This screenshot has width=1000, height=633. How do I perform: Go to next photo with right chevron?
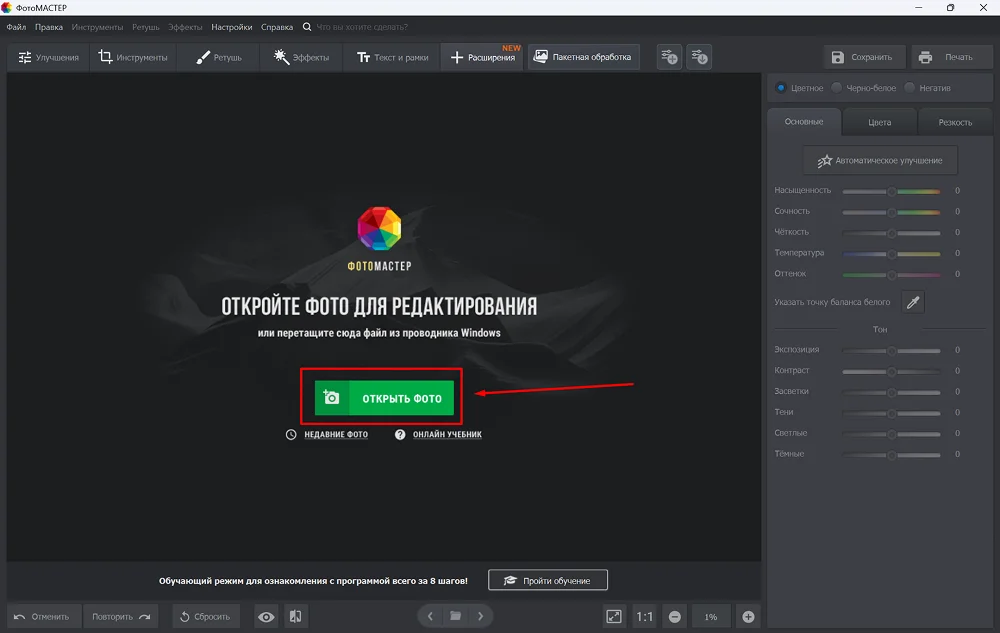[481, 616]
